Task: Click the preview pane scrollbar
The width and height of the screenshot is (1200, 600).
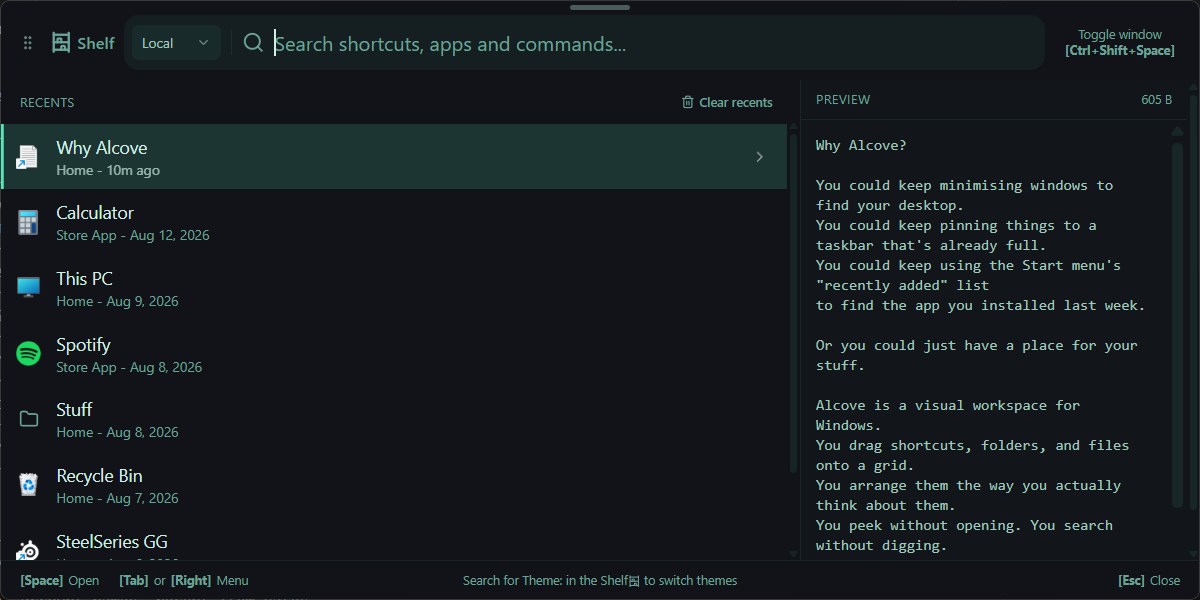Action: pyautogui.click(x=1178, y=325)
